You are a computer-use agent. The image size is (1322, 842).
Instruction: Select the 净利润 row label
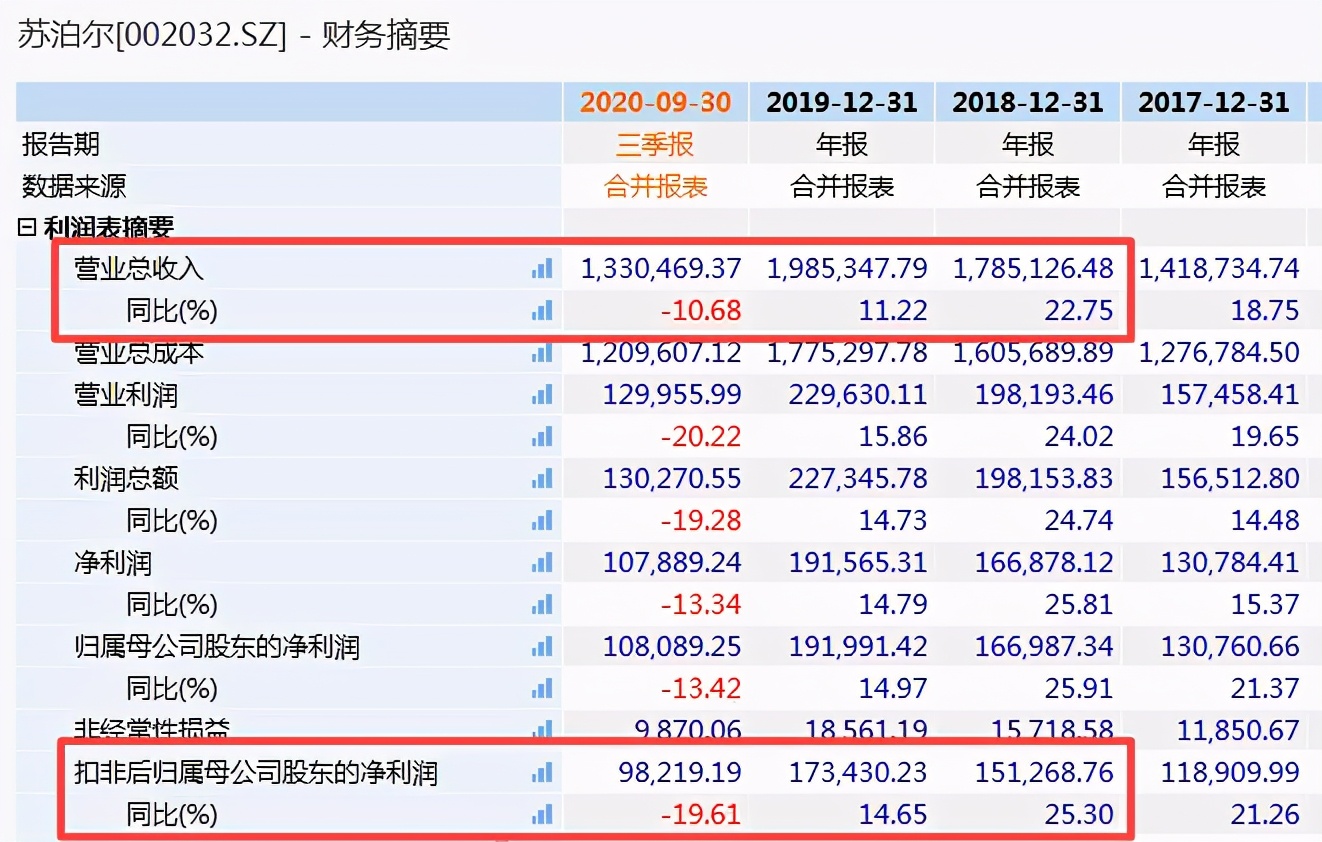[x=113, y=563]
